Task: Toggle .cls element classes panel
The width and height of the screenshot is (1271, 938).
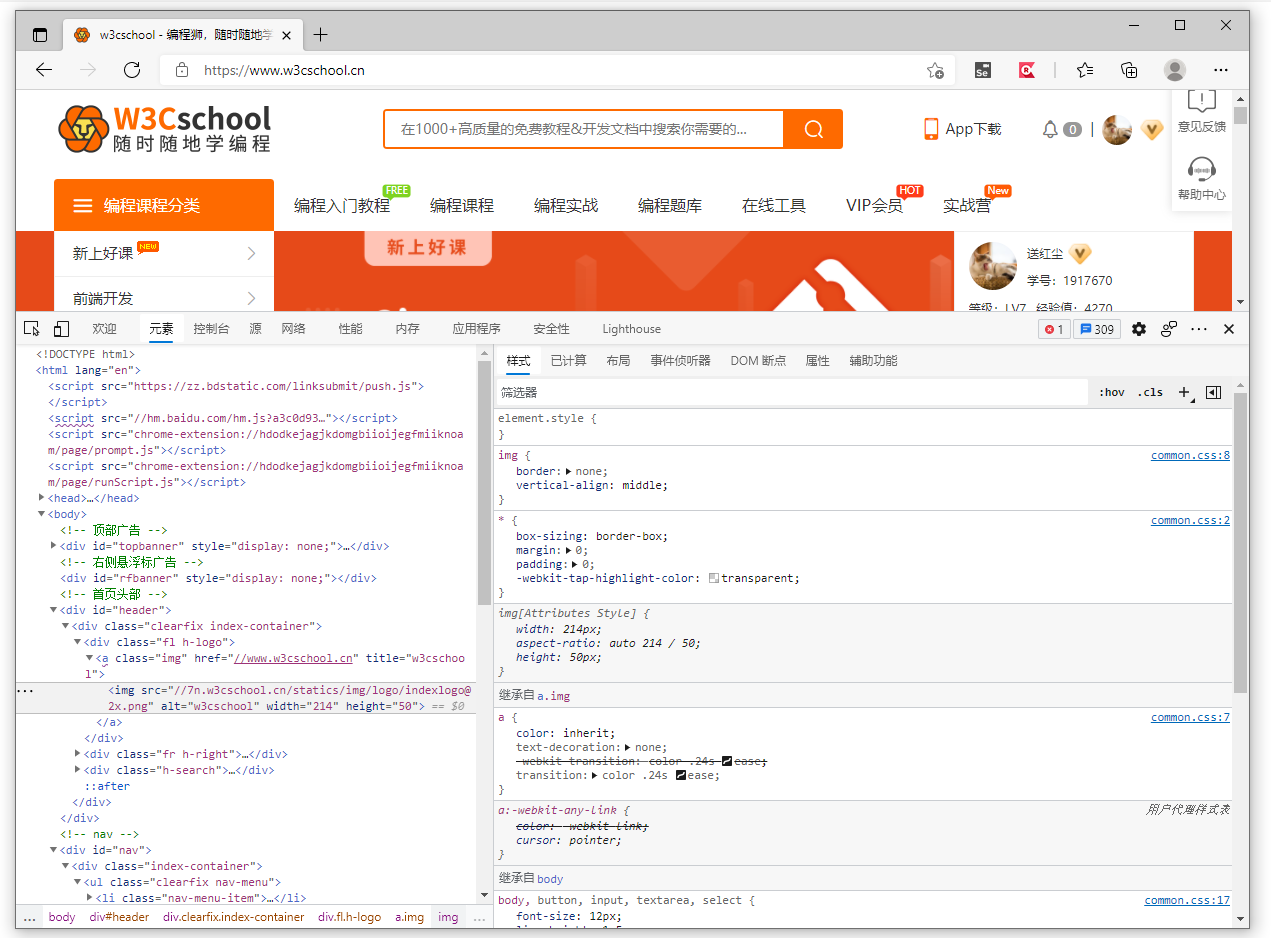Action: [1150, 392]
